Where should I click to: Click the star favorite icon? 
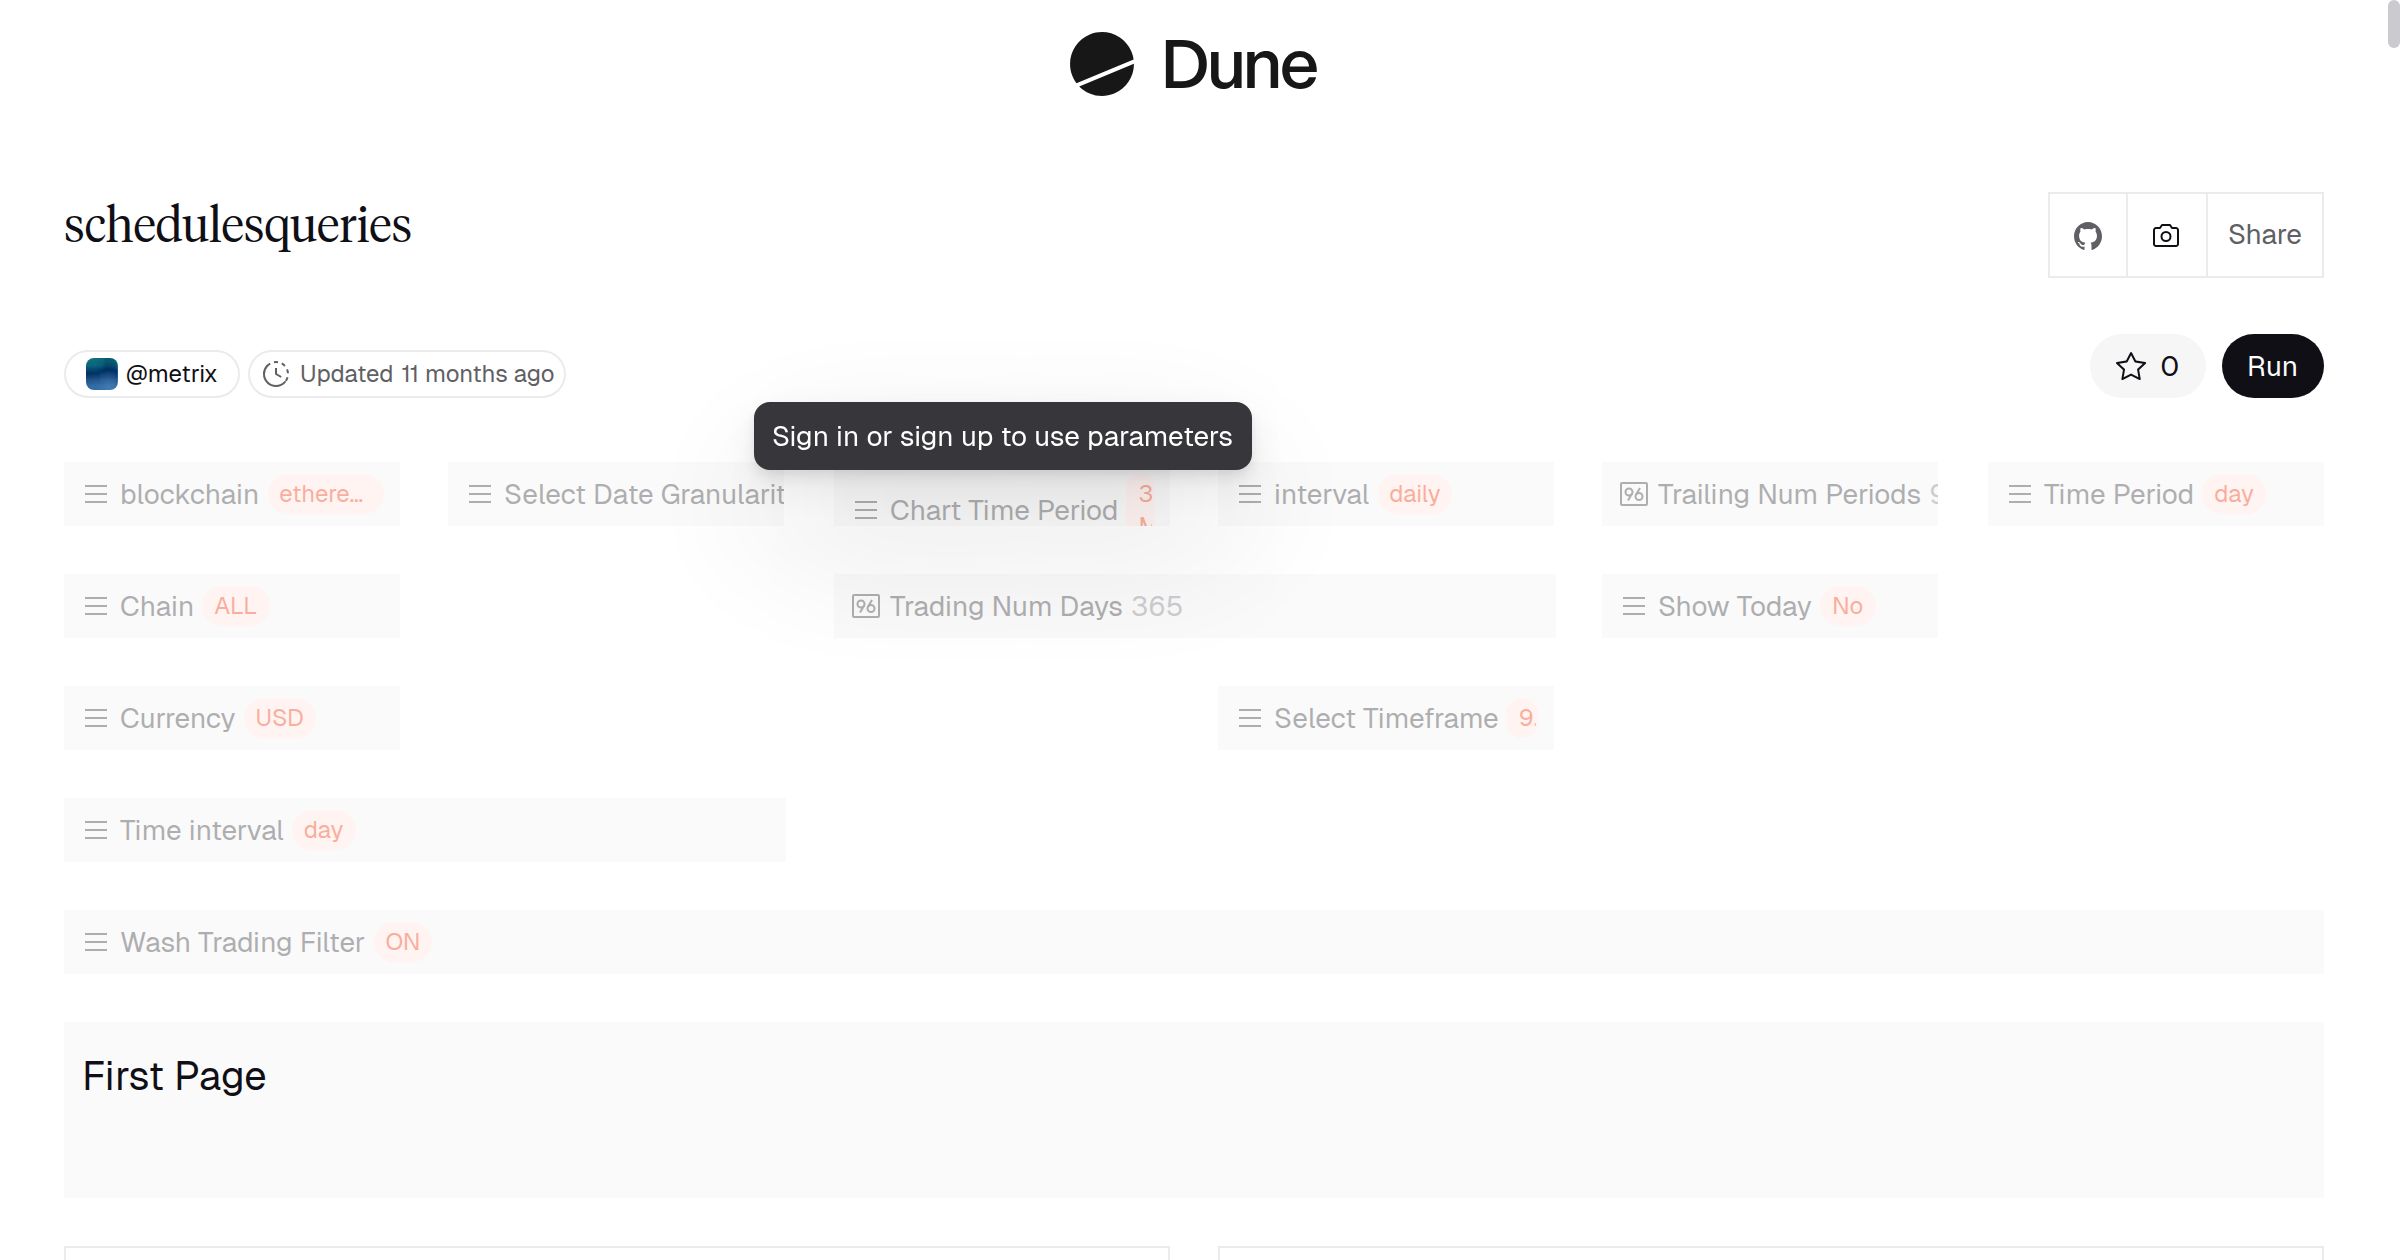(x=2130, y=367)
